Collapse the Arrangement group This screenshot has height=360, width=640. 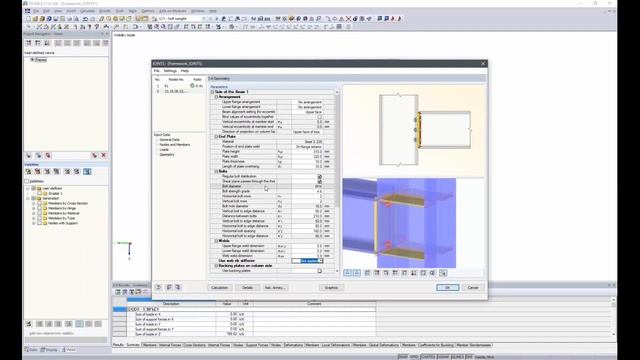(x=216, y=97)
